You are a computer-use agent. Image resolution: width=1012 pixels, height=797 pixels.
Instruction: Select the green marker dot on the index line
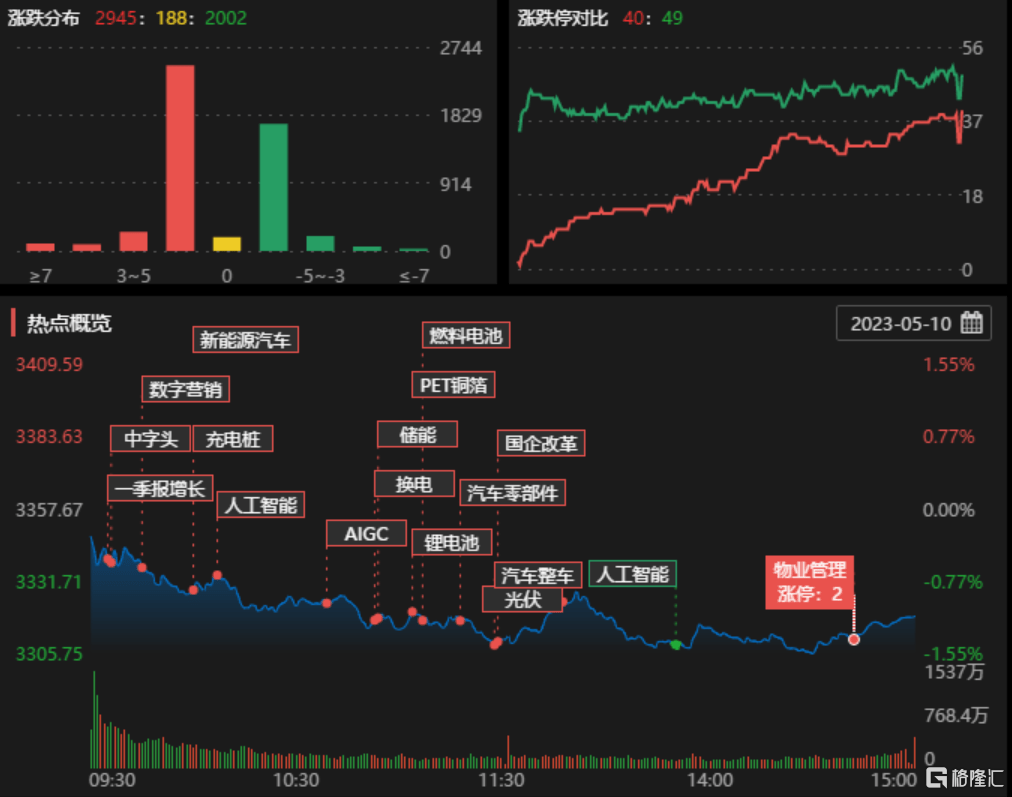(x=678, y=646)
